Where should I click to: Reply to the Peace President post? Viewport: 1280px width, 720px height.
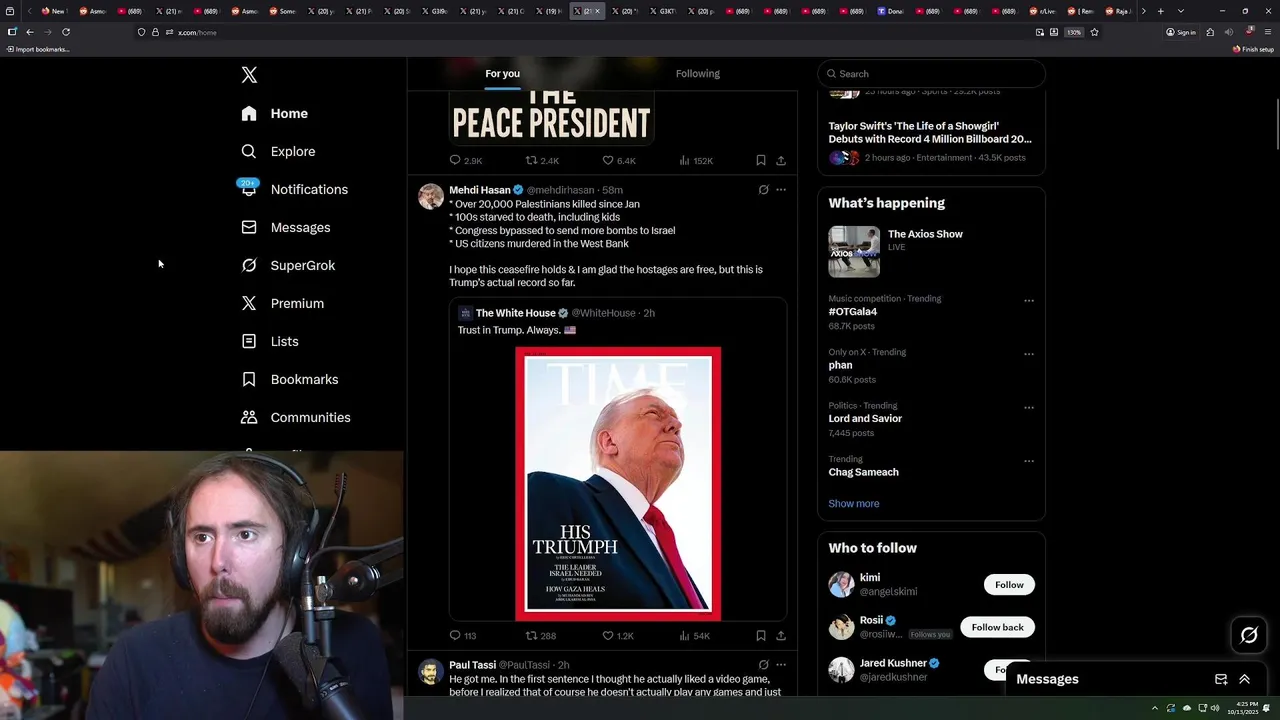(466, 161)
